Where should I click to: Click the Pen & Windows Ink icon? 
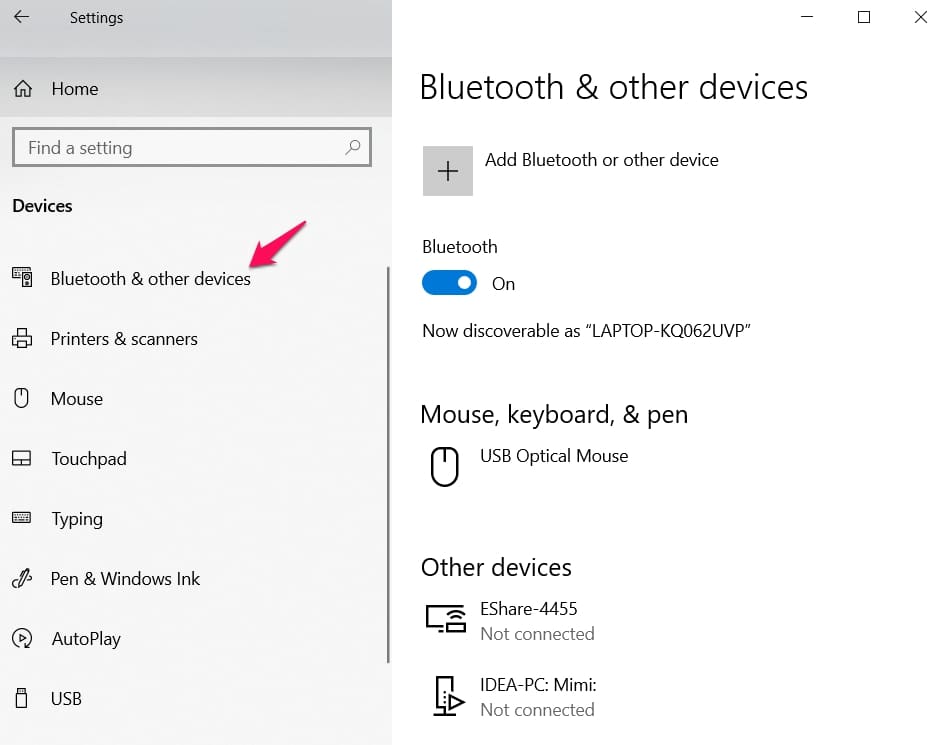22,579
